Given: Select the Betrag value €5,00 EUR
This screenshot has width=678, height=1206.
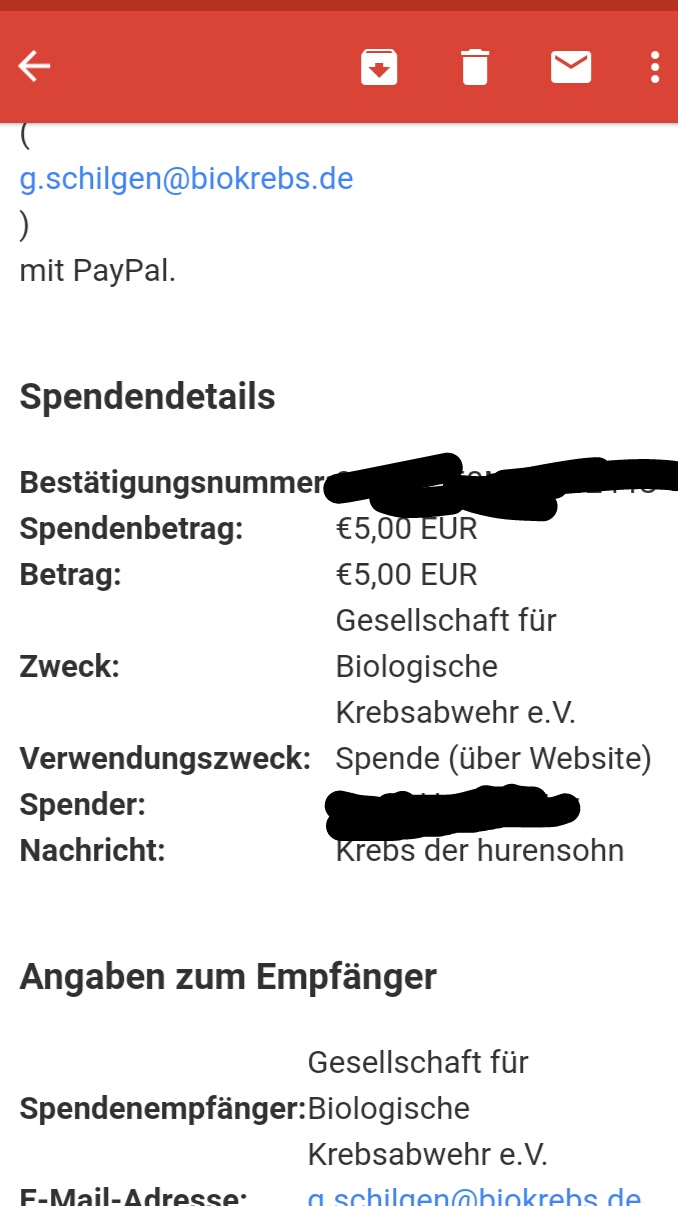Looking at the screenshot, I should coord(406,575).
